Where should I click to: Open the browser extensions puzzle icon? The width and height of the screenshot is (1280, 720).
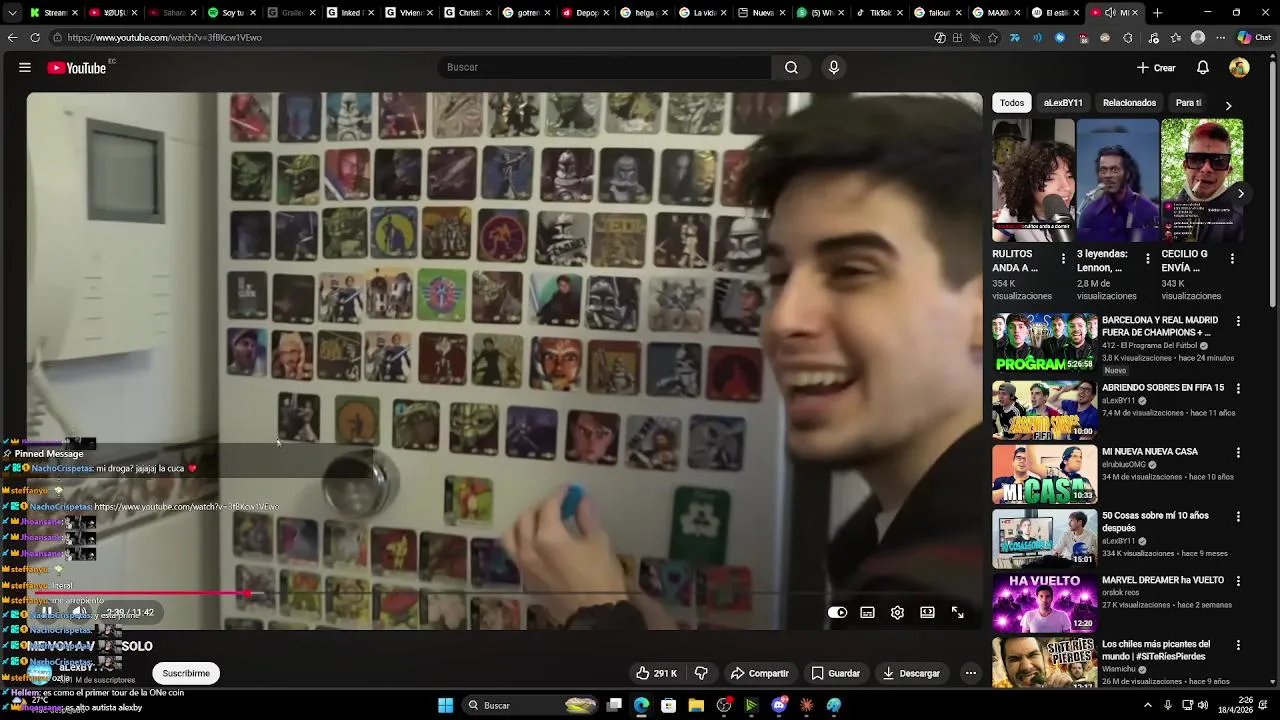[x=1128, y=37]
